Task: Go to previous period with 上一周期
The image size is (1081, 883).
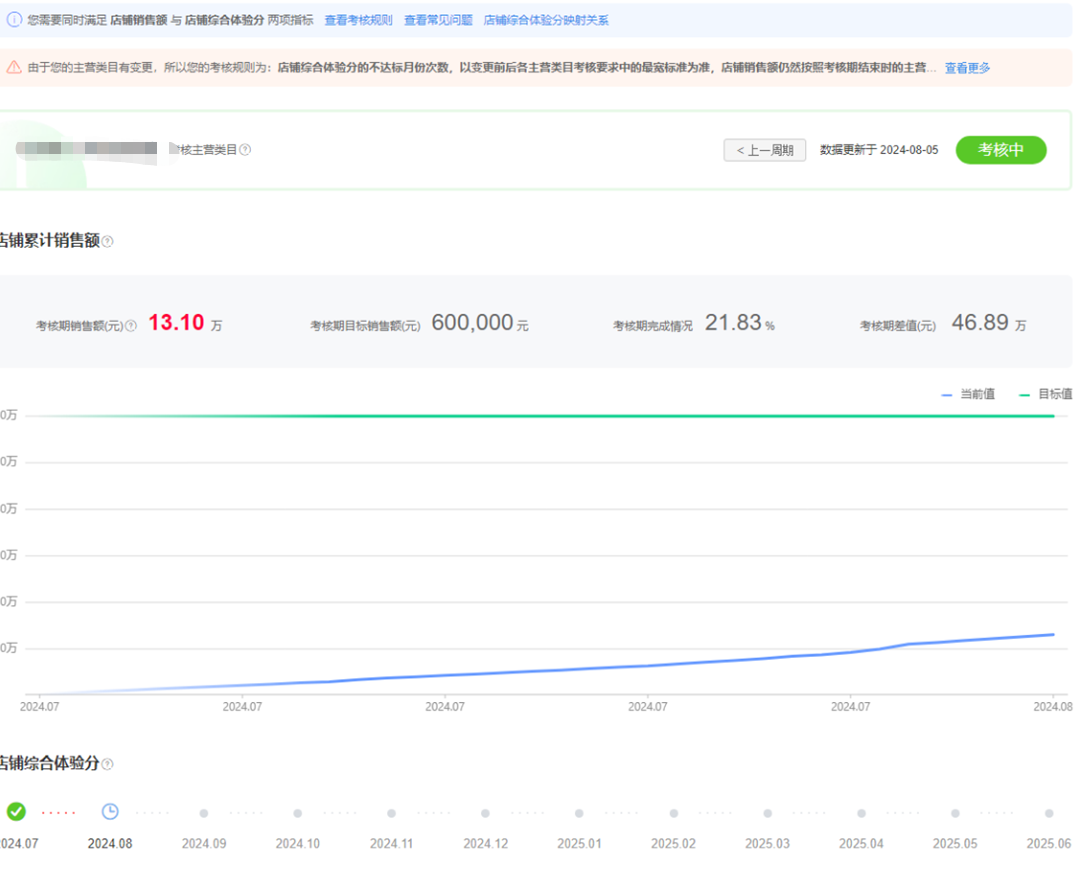Action: (764, 150)
